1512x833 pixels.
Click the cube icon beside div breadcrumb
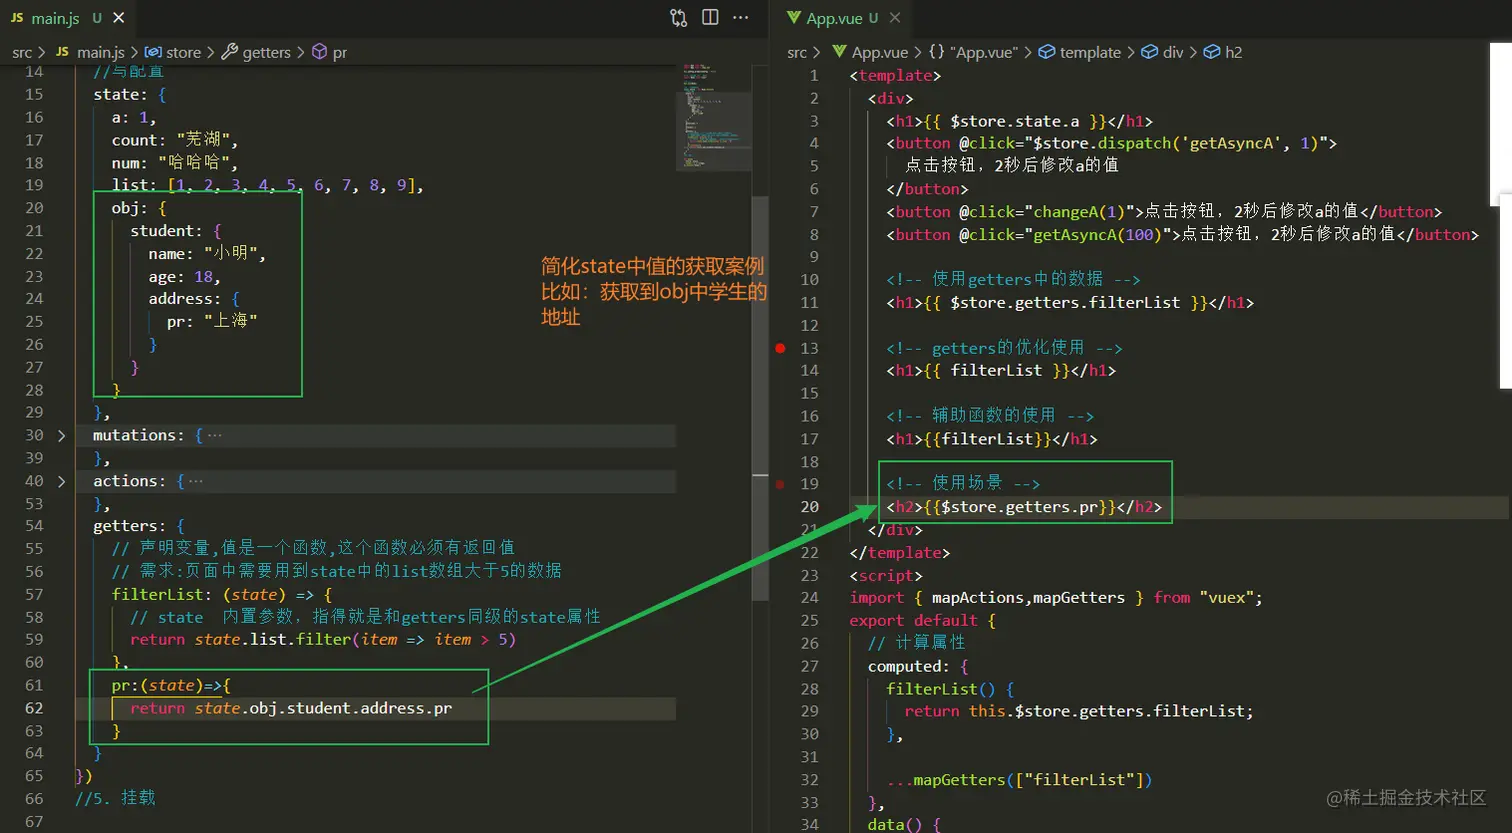[x=1150, y=52]
